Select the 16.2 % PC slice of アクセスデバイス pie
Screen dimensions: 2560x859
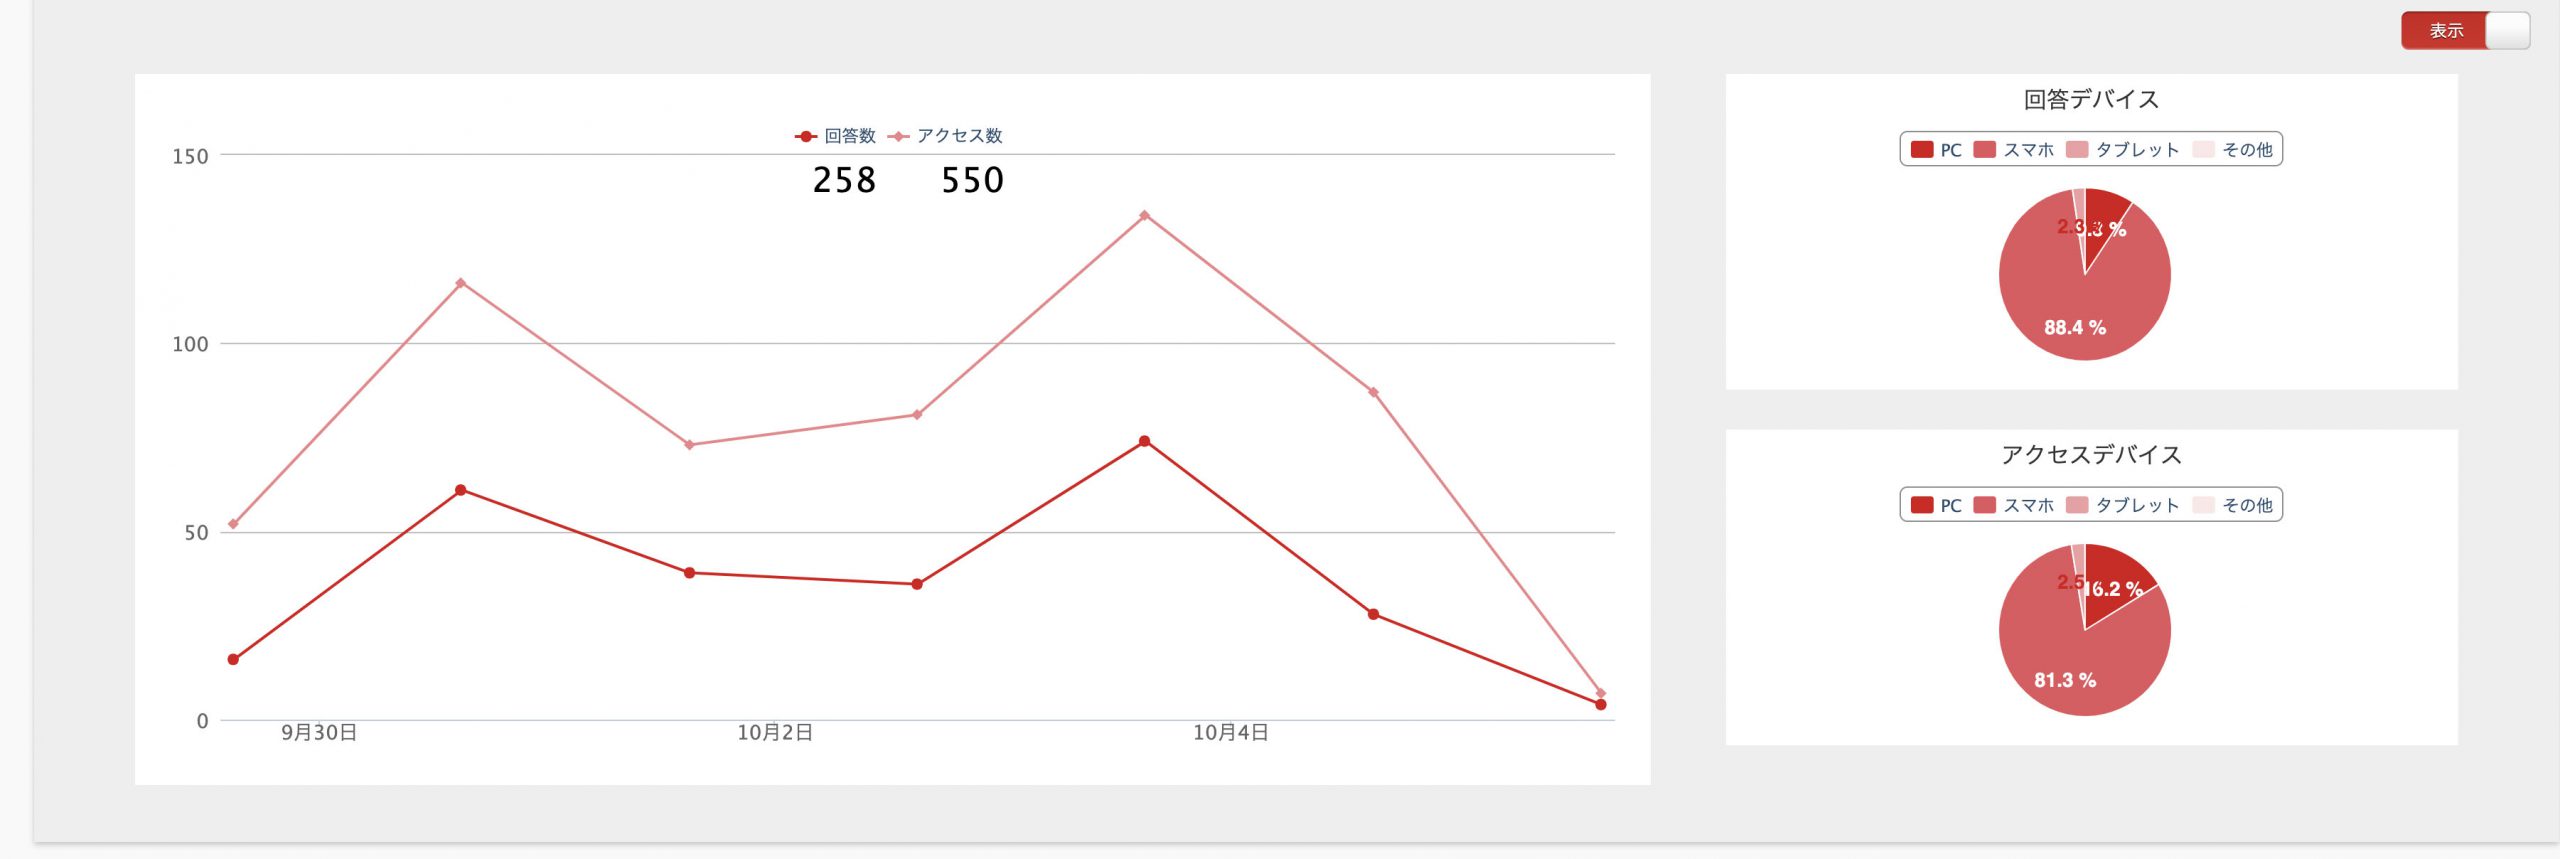click(2115, 580)
